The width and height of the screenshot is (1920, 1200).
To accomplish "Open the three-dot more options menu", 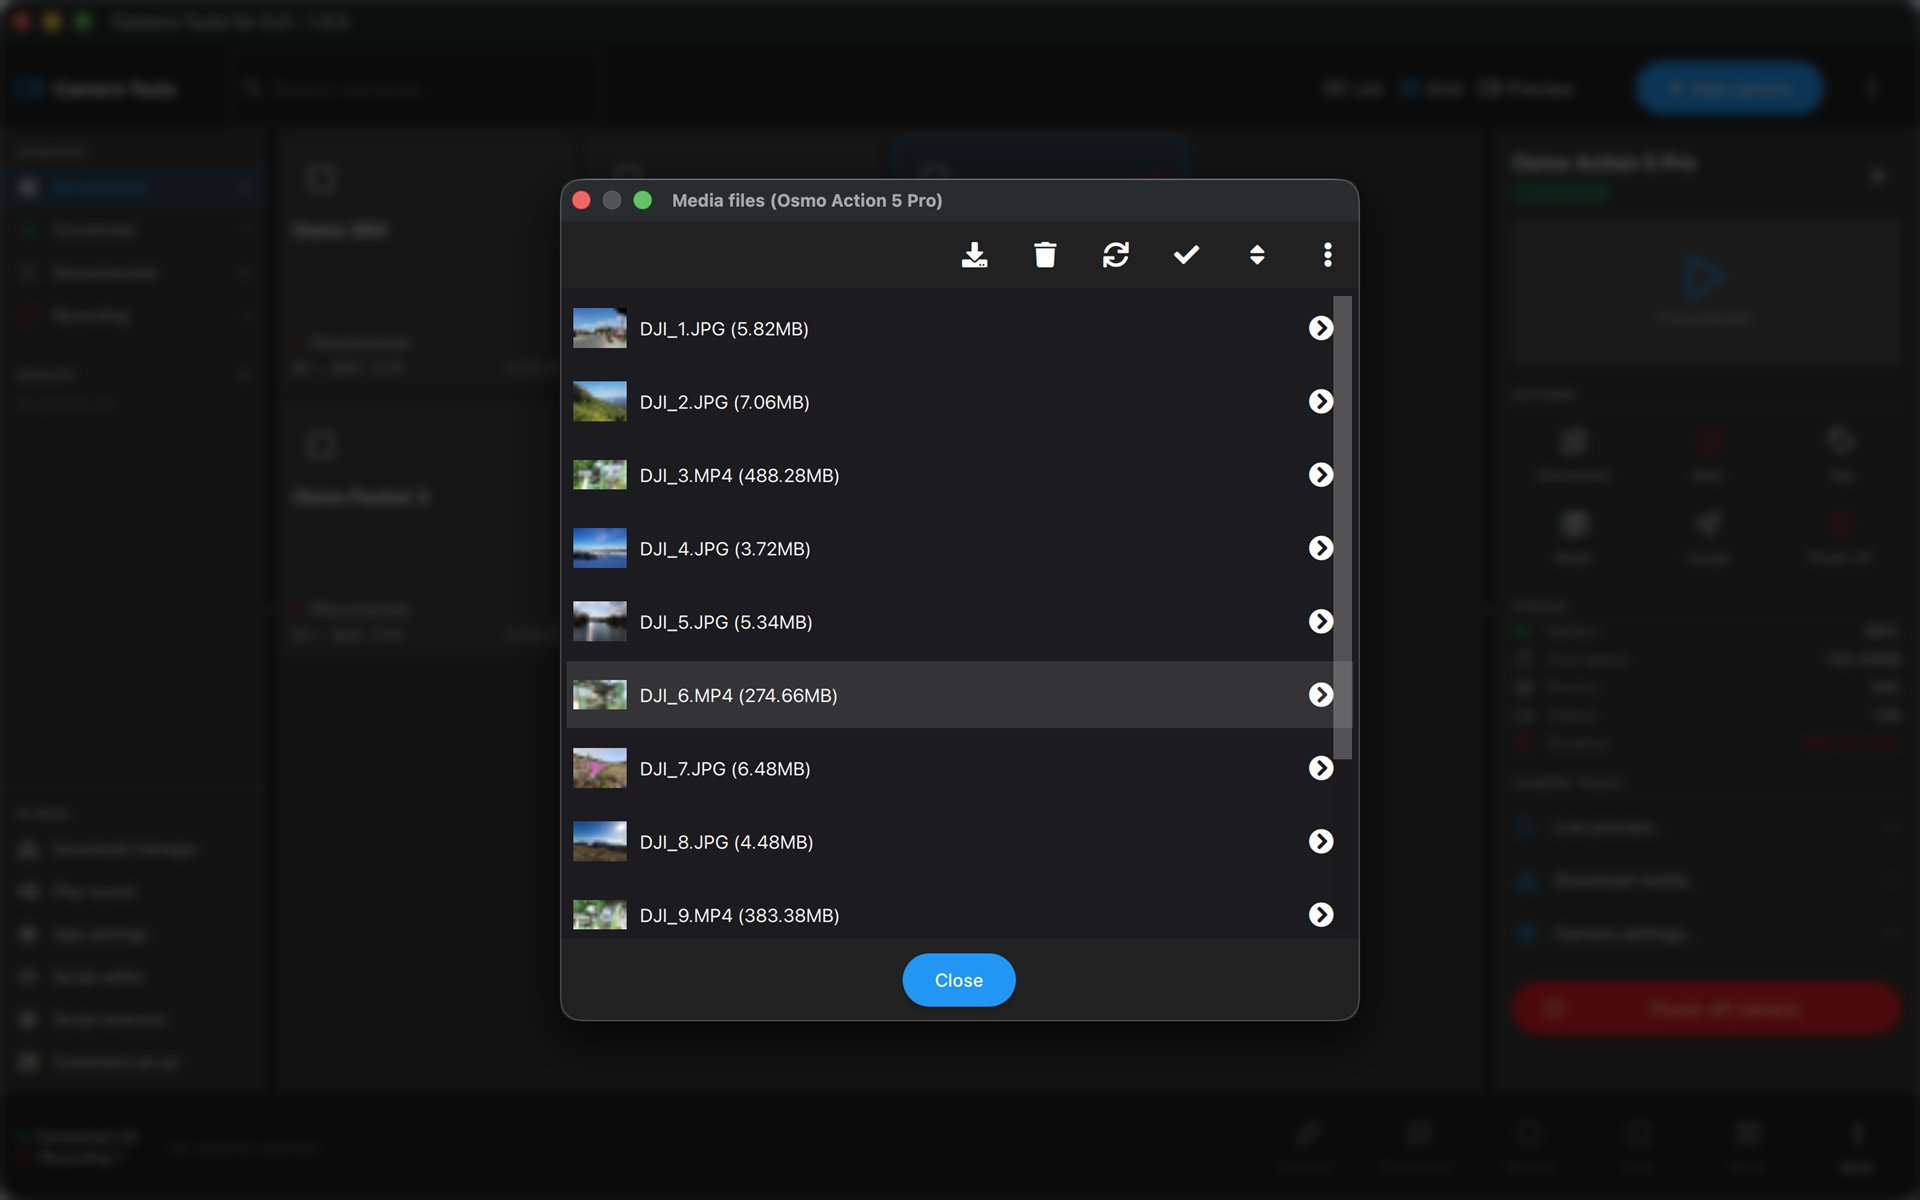I will pyautogui.click(x=1327, y=255).
